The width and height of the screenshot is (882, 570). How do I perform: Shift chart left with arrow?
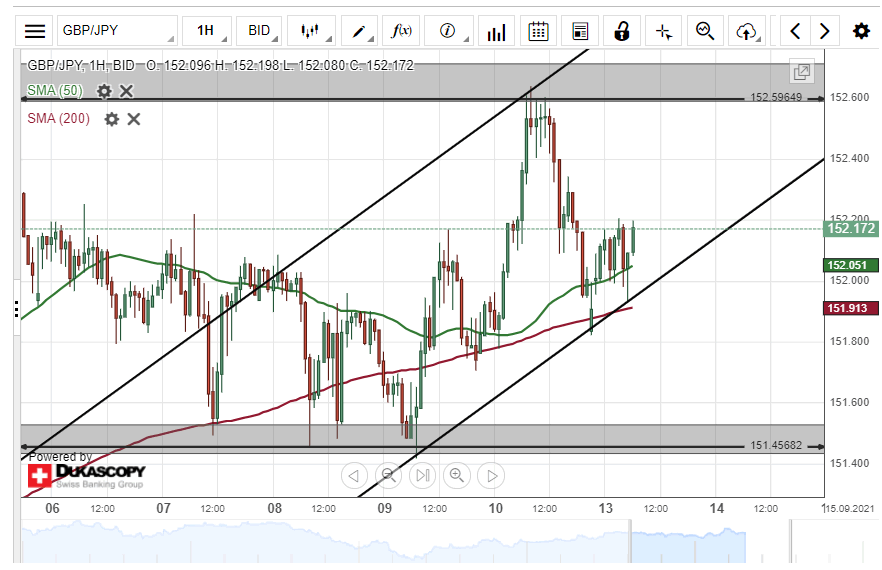(x=795, y=30)
